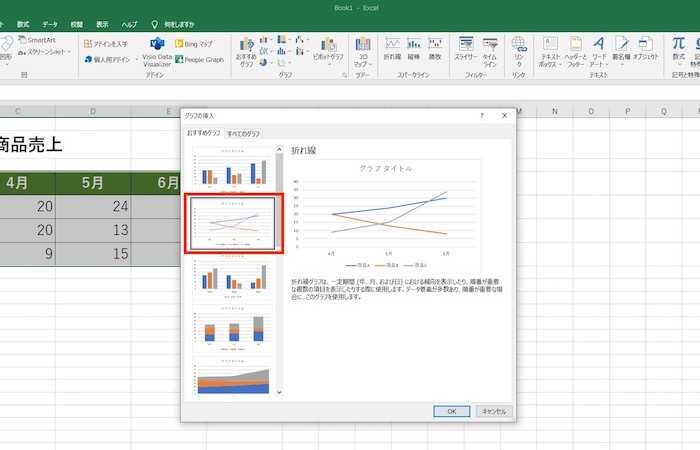Switch to すべてのグラフ tab

pos(243,133)
